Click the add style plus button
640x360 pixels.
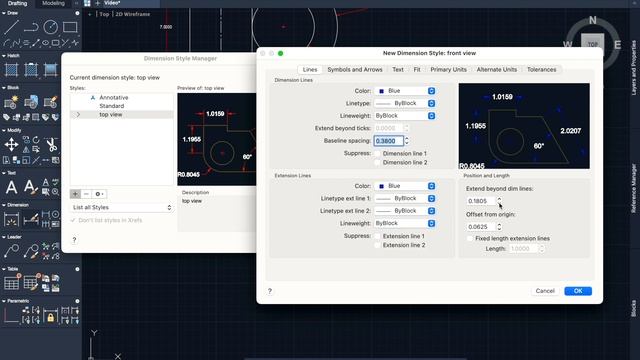point(75,194)
